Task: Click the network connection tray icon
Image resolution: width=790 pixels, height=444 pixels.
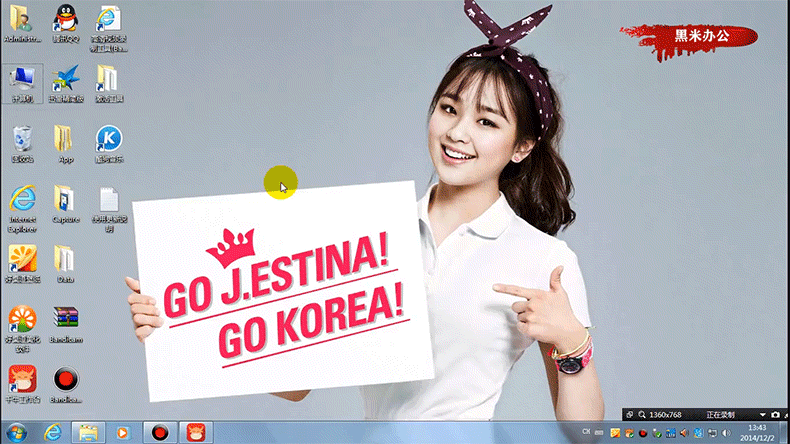Action: (x=712, y=433)
